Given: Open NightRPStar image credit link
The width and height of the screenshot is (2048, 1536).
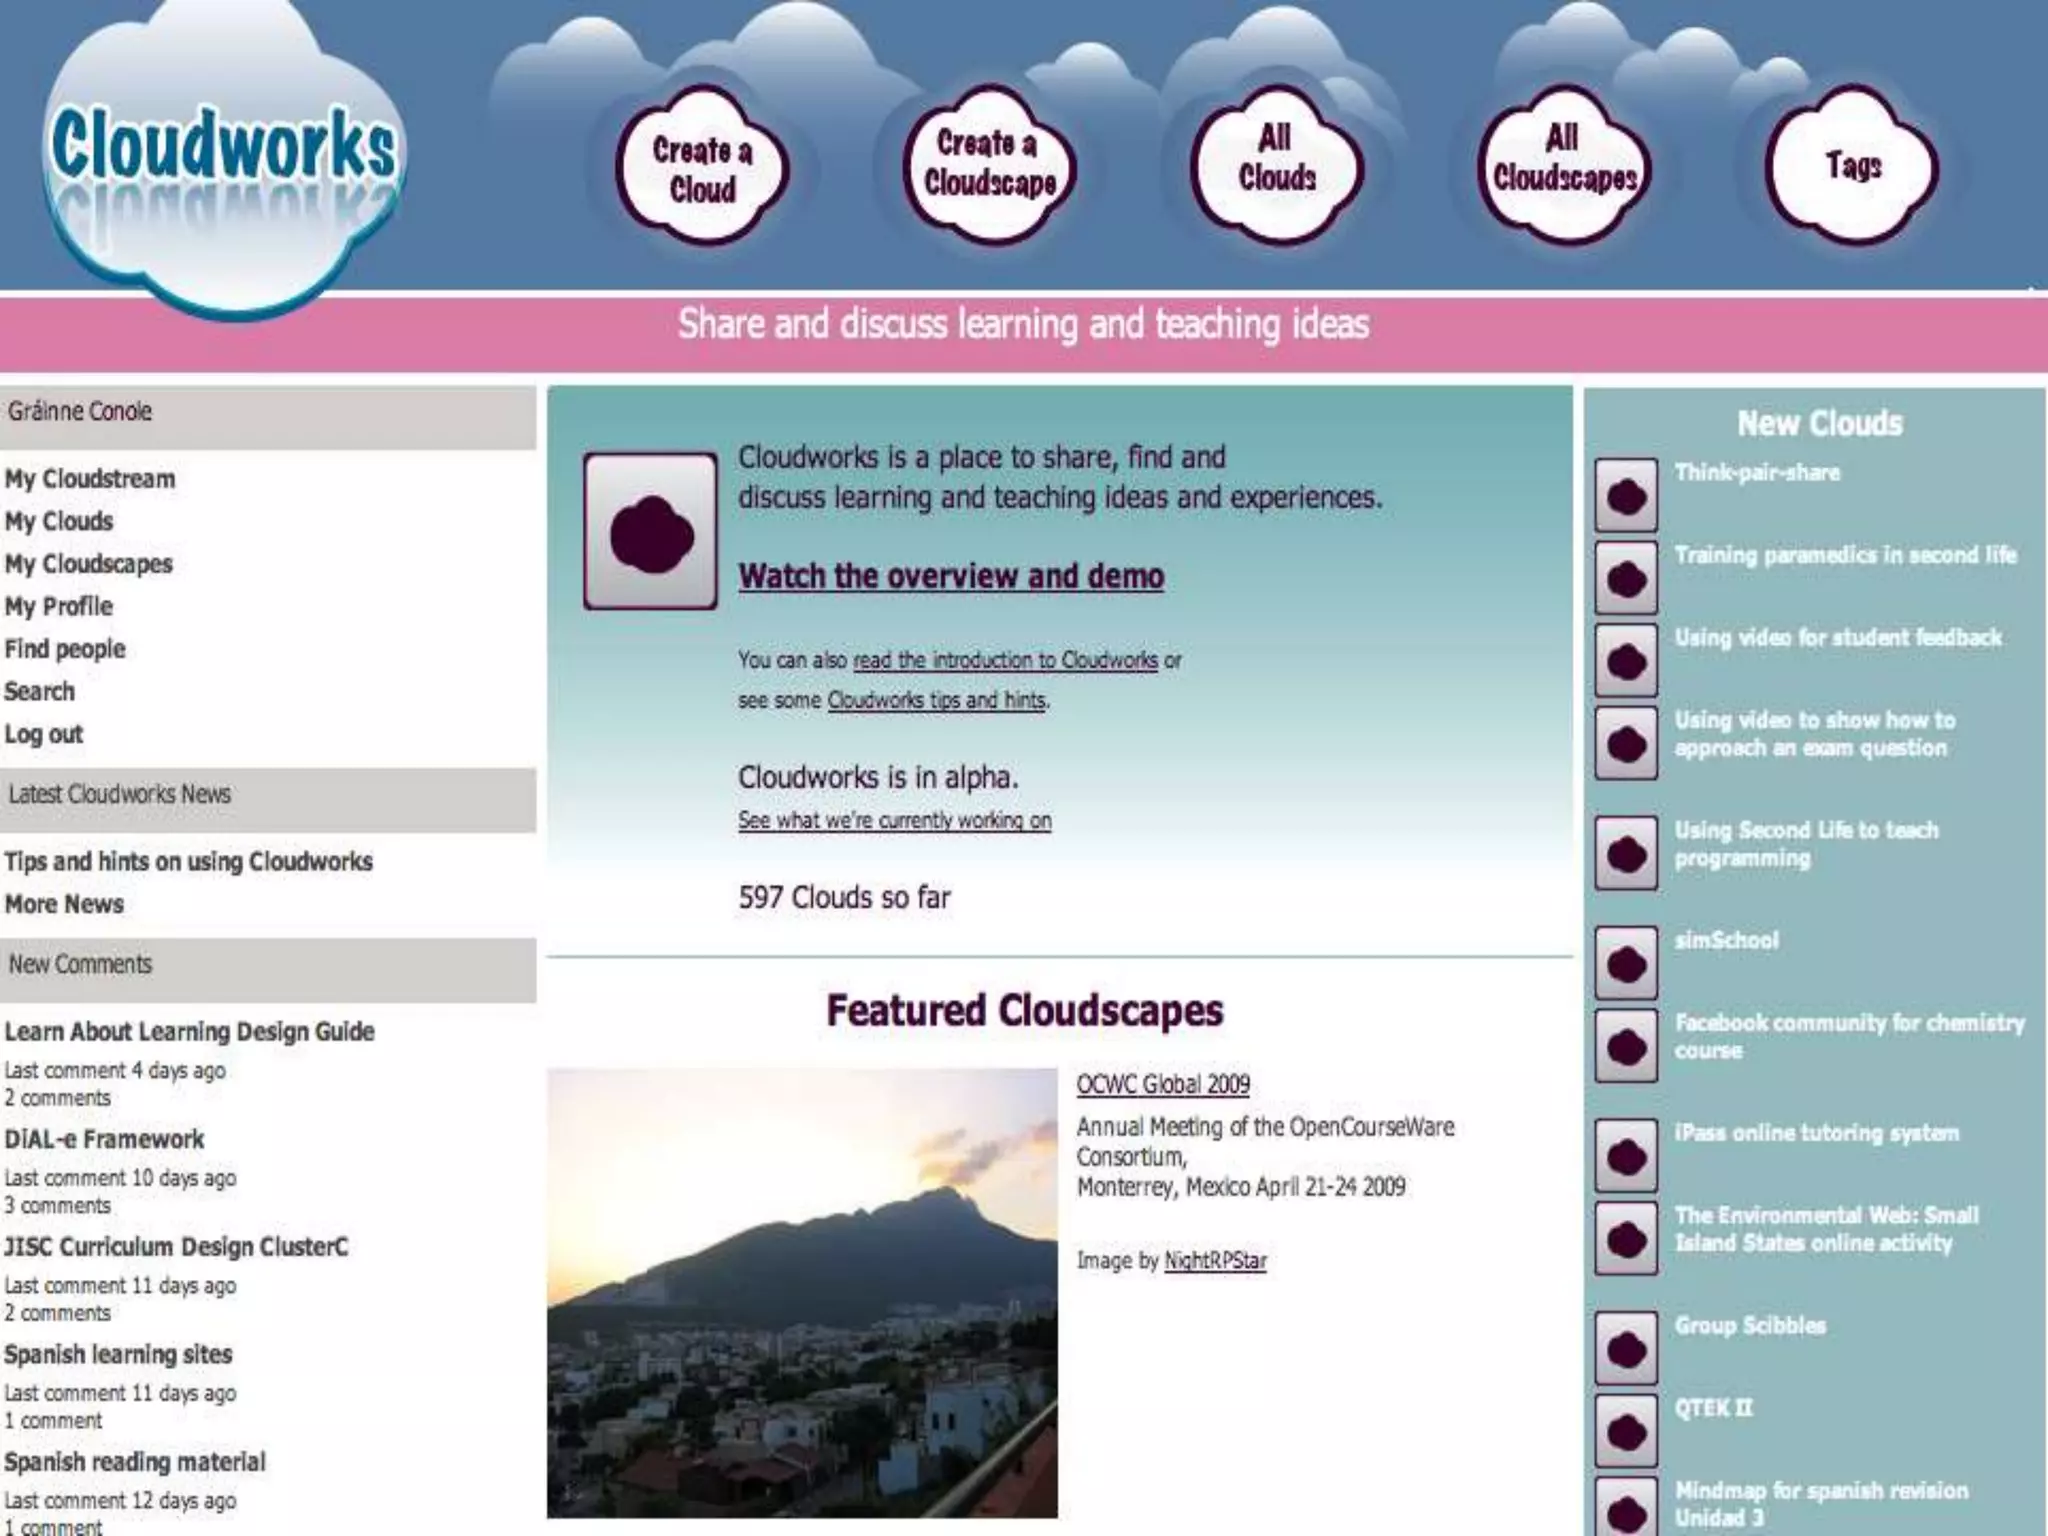Looking at the screenshot, I should [1215, 1260].
